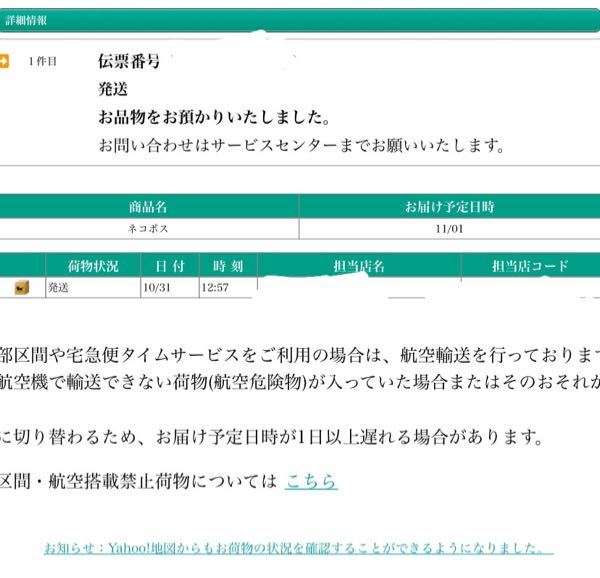This screenshot has width=600, height=578.
Task: Click 発送 in the tracking status row
Action: (60, 288)
